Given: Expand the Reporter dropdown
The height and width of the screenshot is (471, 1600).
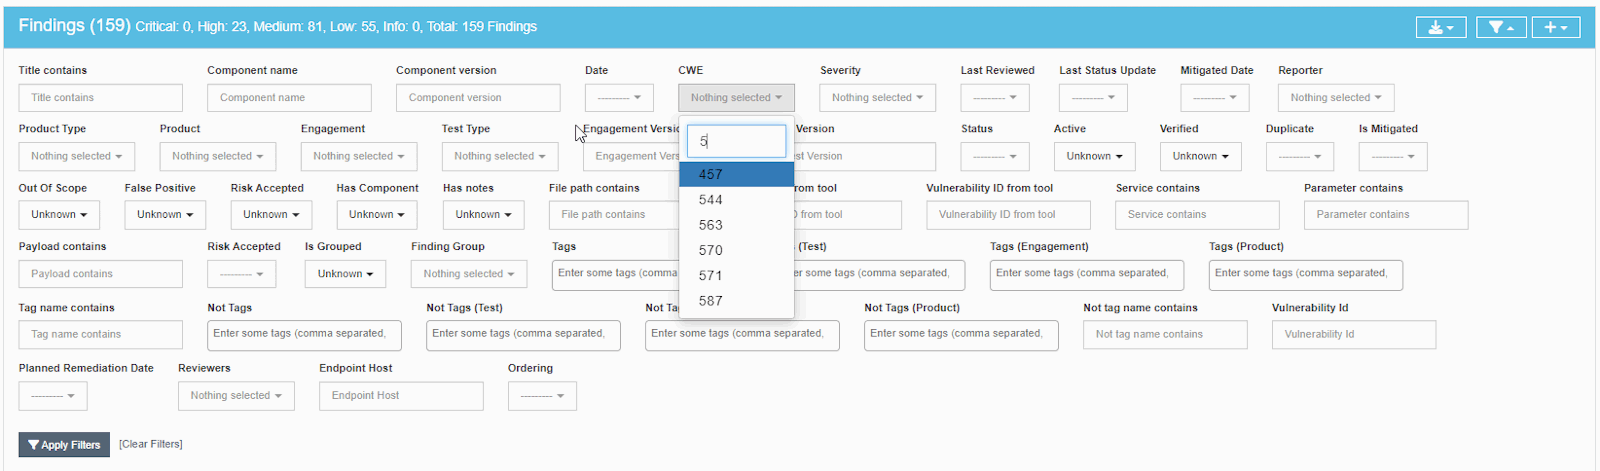Looking at the screenshot, I should pyautogui.click(x=1335, y=98).
